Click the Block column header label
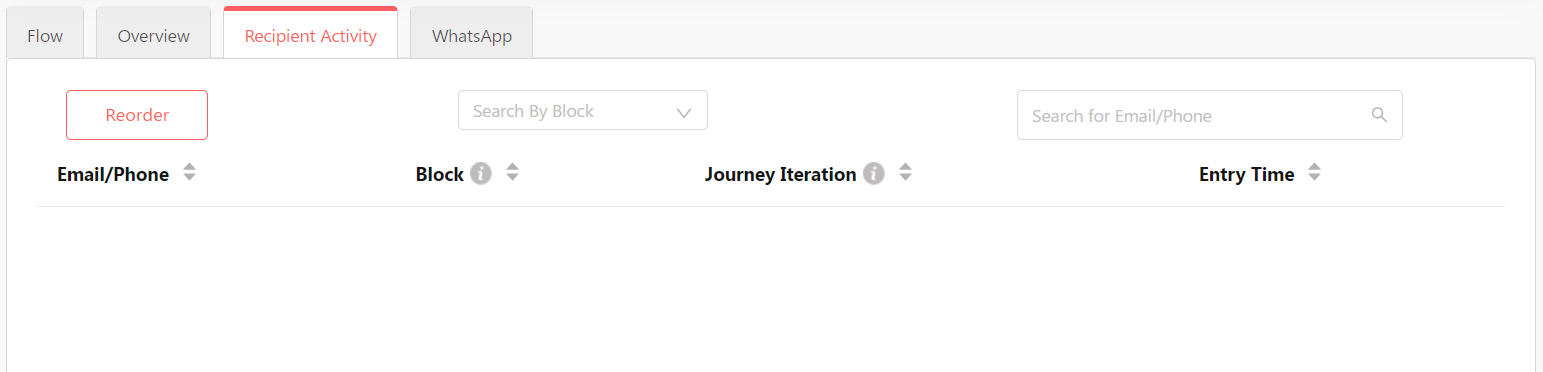The height and width of the screenshot is (372, 1543). tap(440, 174)
